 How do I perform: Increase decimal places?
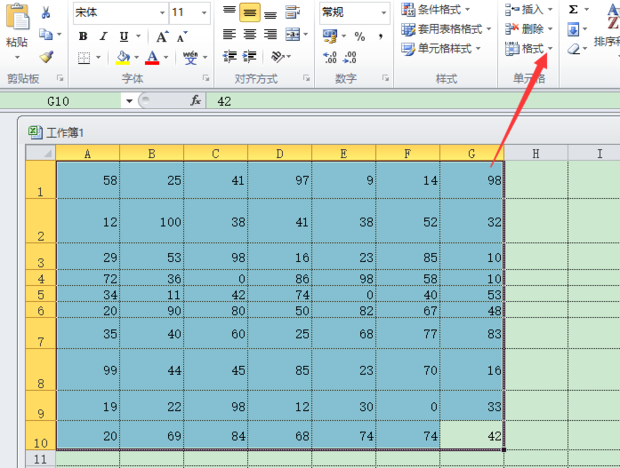(330, 58)
